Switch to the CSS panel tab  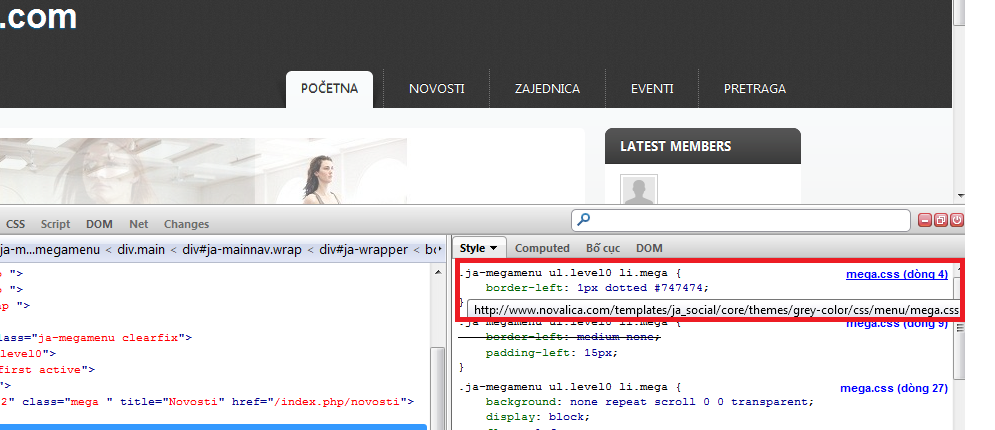click(15, 224)
